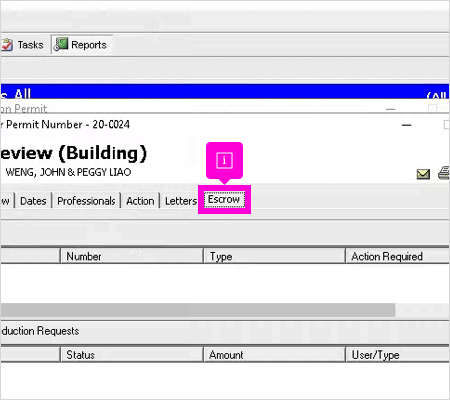The width and height of the screenshot is (450, 400).
Task: Click the envelope email icon
Action: [423, 174]
